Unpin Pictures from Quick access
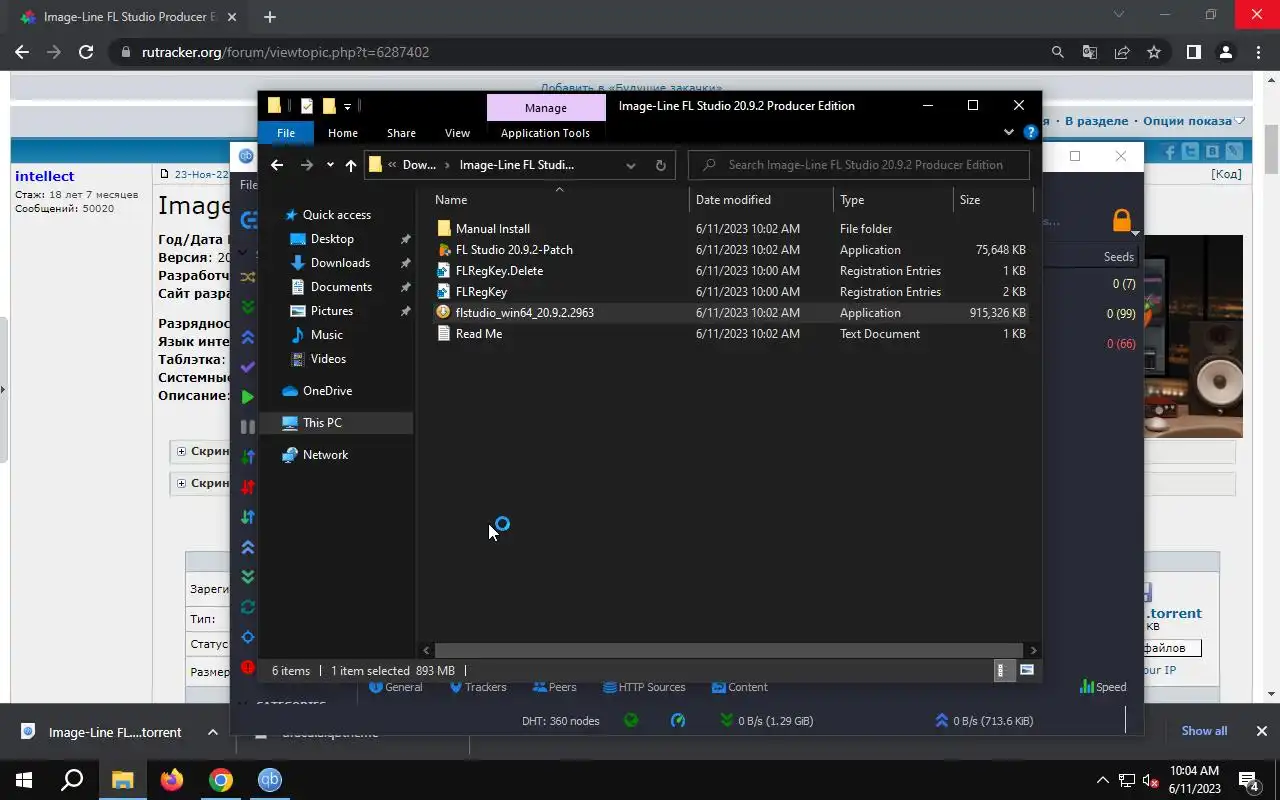The image size is (1280, 800). tap(405, 311)
